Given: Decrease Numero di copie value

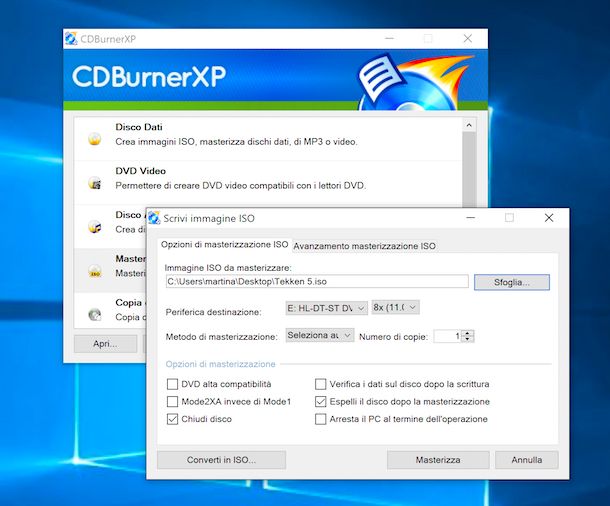Looking at the screenshot, I should (468, 339).
